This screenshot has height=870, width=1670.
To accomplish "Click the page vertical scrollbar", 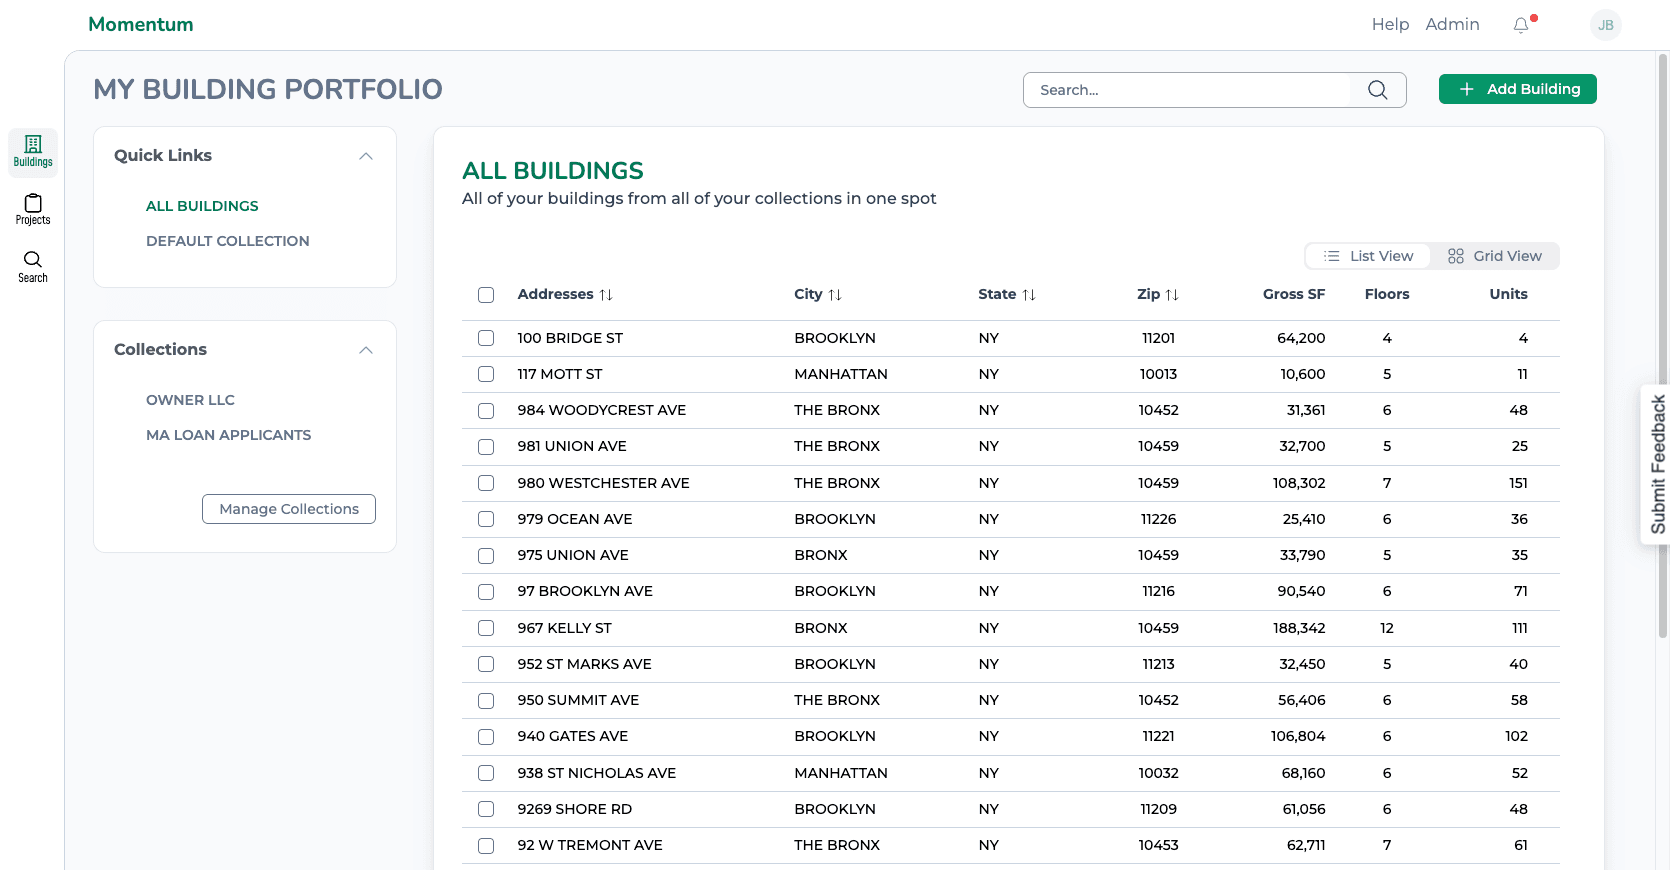I will [1663, 345].
